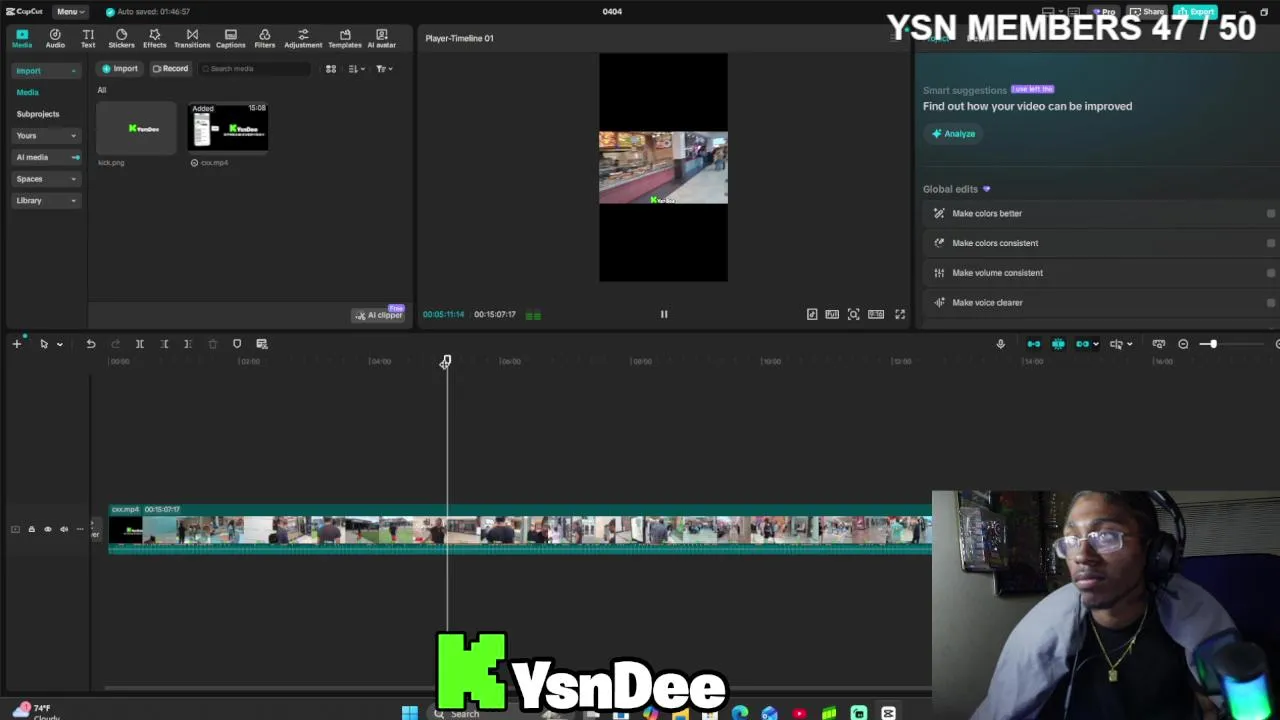This screenshot has height=720, width=1280.
Task: Click the marker shield icon
Action: point(237,344)
